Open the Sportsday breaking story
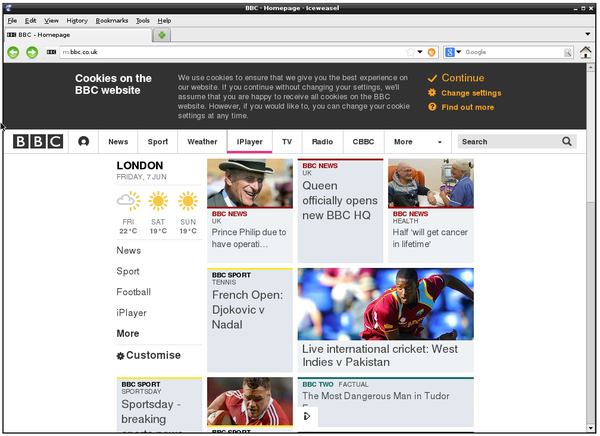 pos(151,412)
